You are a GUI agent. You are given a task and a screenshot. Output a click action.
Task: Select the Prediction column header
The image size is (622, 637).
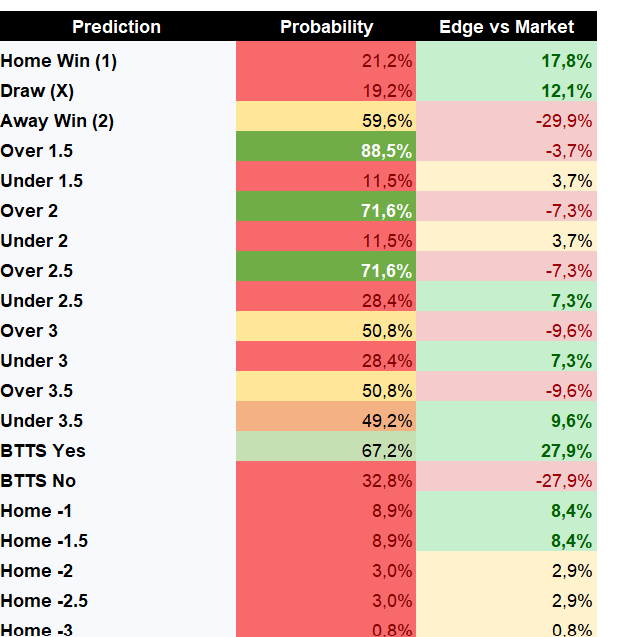[117, 26]
